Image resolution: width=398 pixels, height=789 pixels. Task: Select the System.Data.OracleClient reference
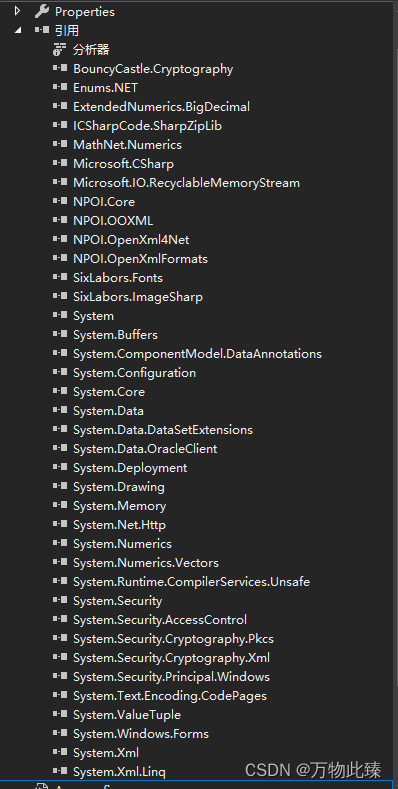point(145,449)
